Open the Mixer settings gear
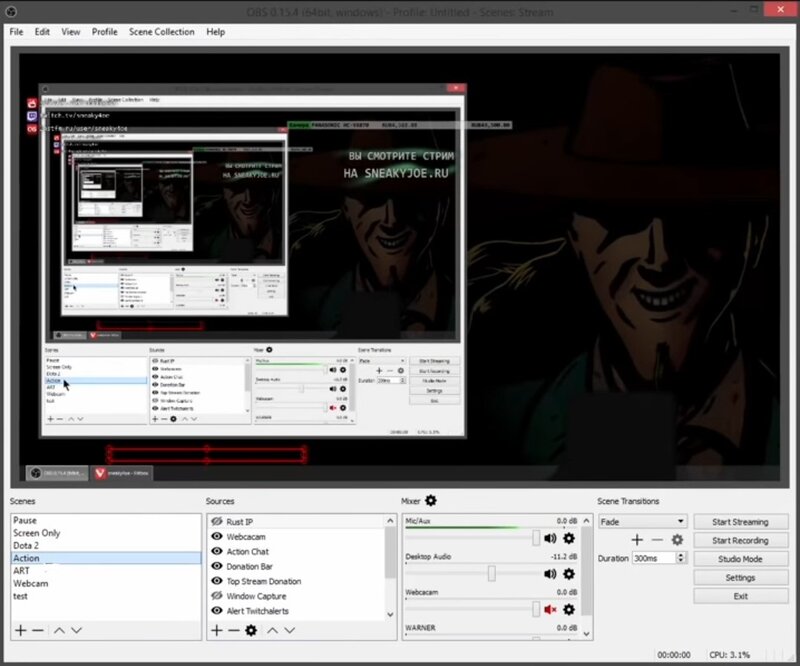The height and width of the screenshot is (666, 800). (431, 501)
